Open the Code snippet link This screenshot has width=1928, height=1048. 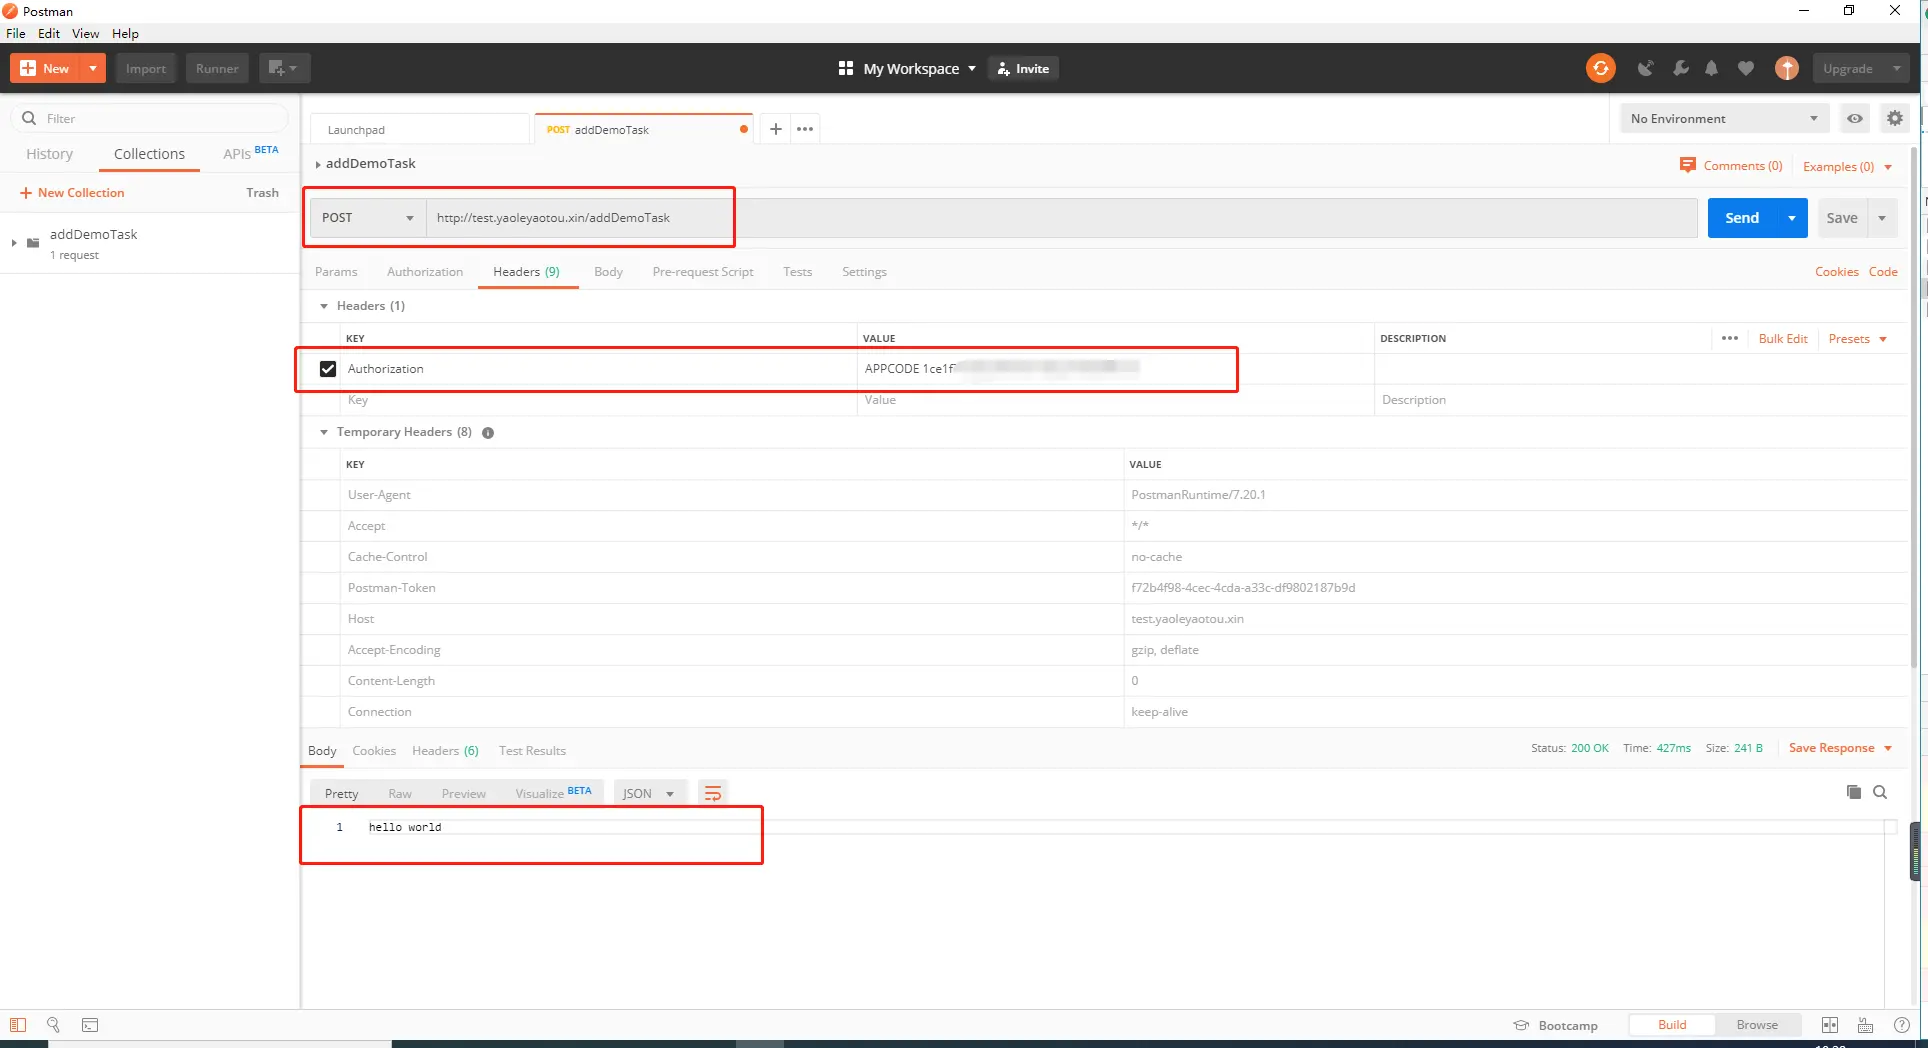1883,272
